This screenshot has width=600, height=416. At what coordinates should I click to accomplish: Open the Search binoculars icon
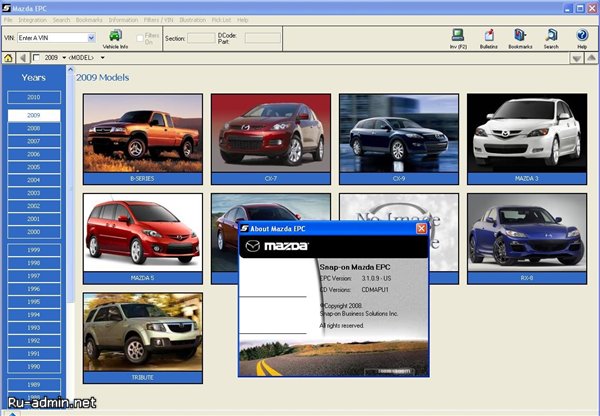[551, 39]
